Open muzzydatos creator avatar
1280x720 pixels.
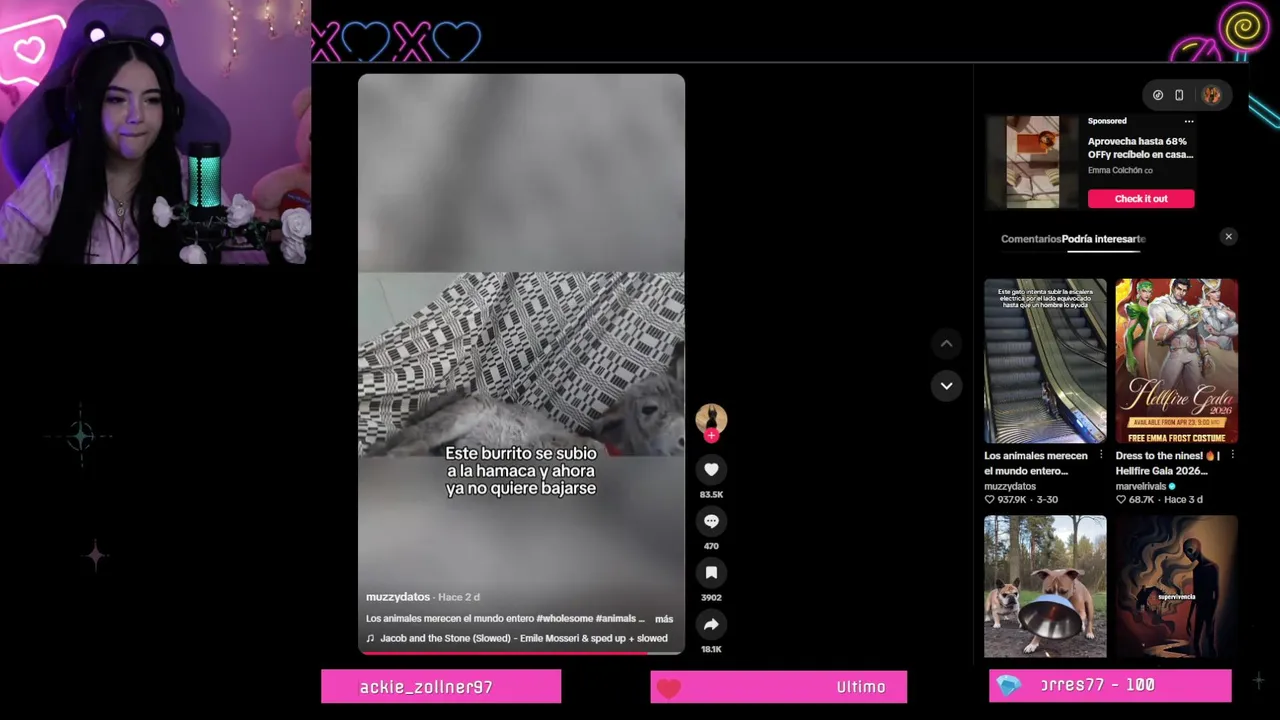click(711, 418)
